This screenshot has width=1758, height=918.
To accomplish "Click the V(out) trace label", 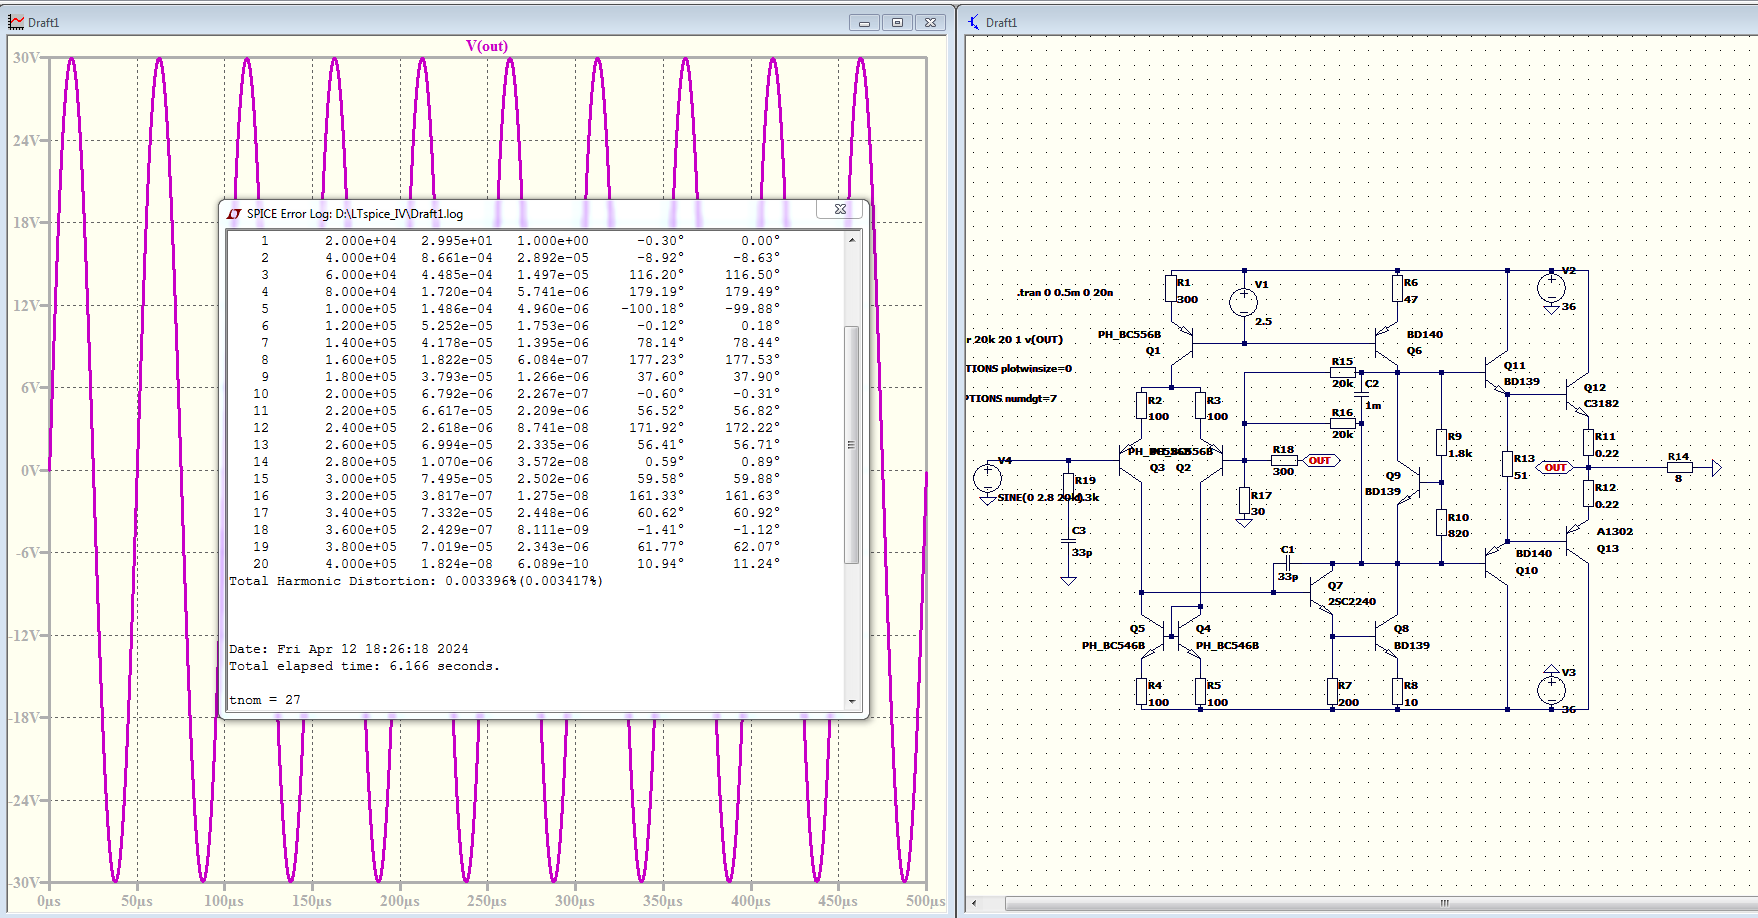I will coord(487,46).
